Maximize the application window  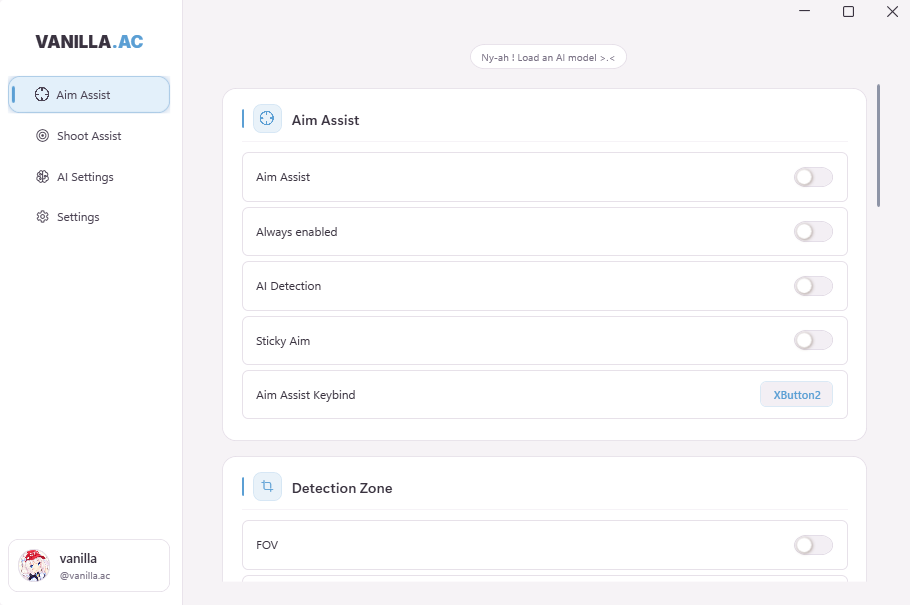(848, 11)
